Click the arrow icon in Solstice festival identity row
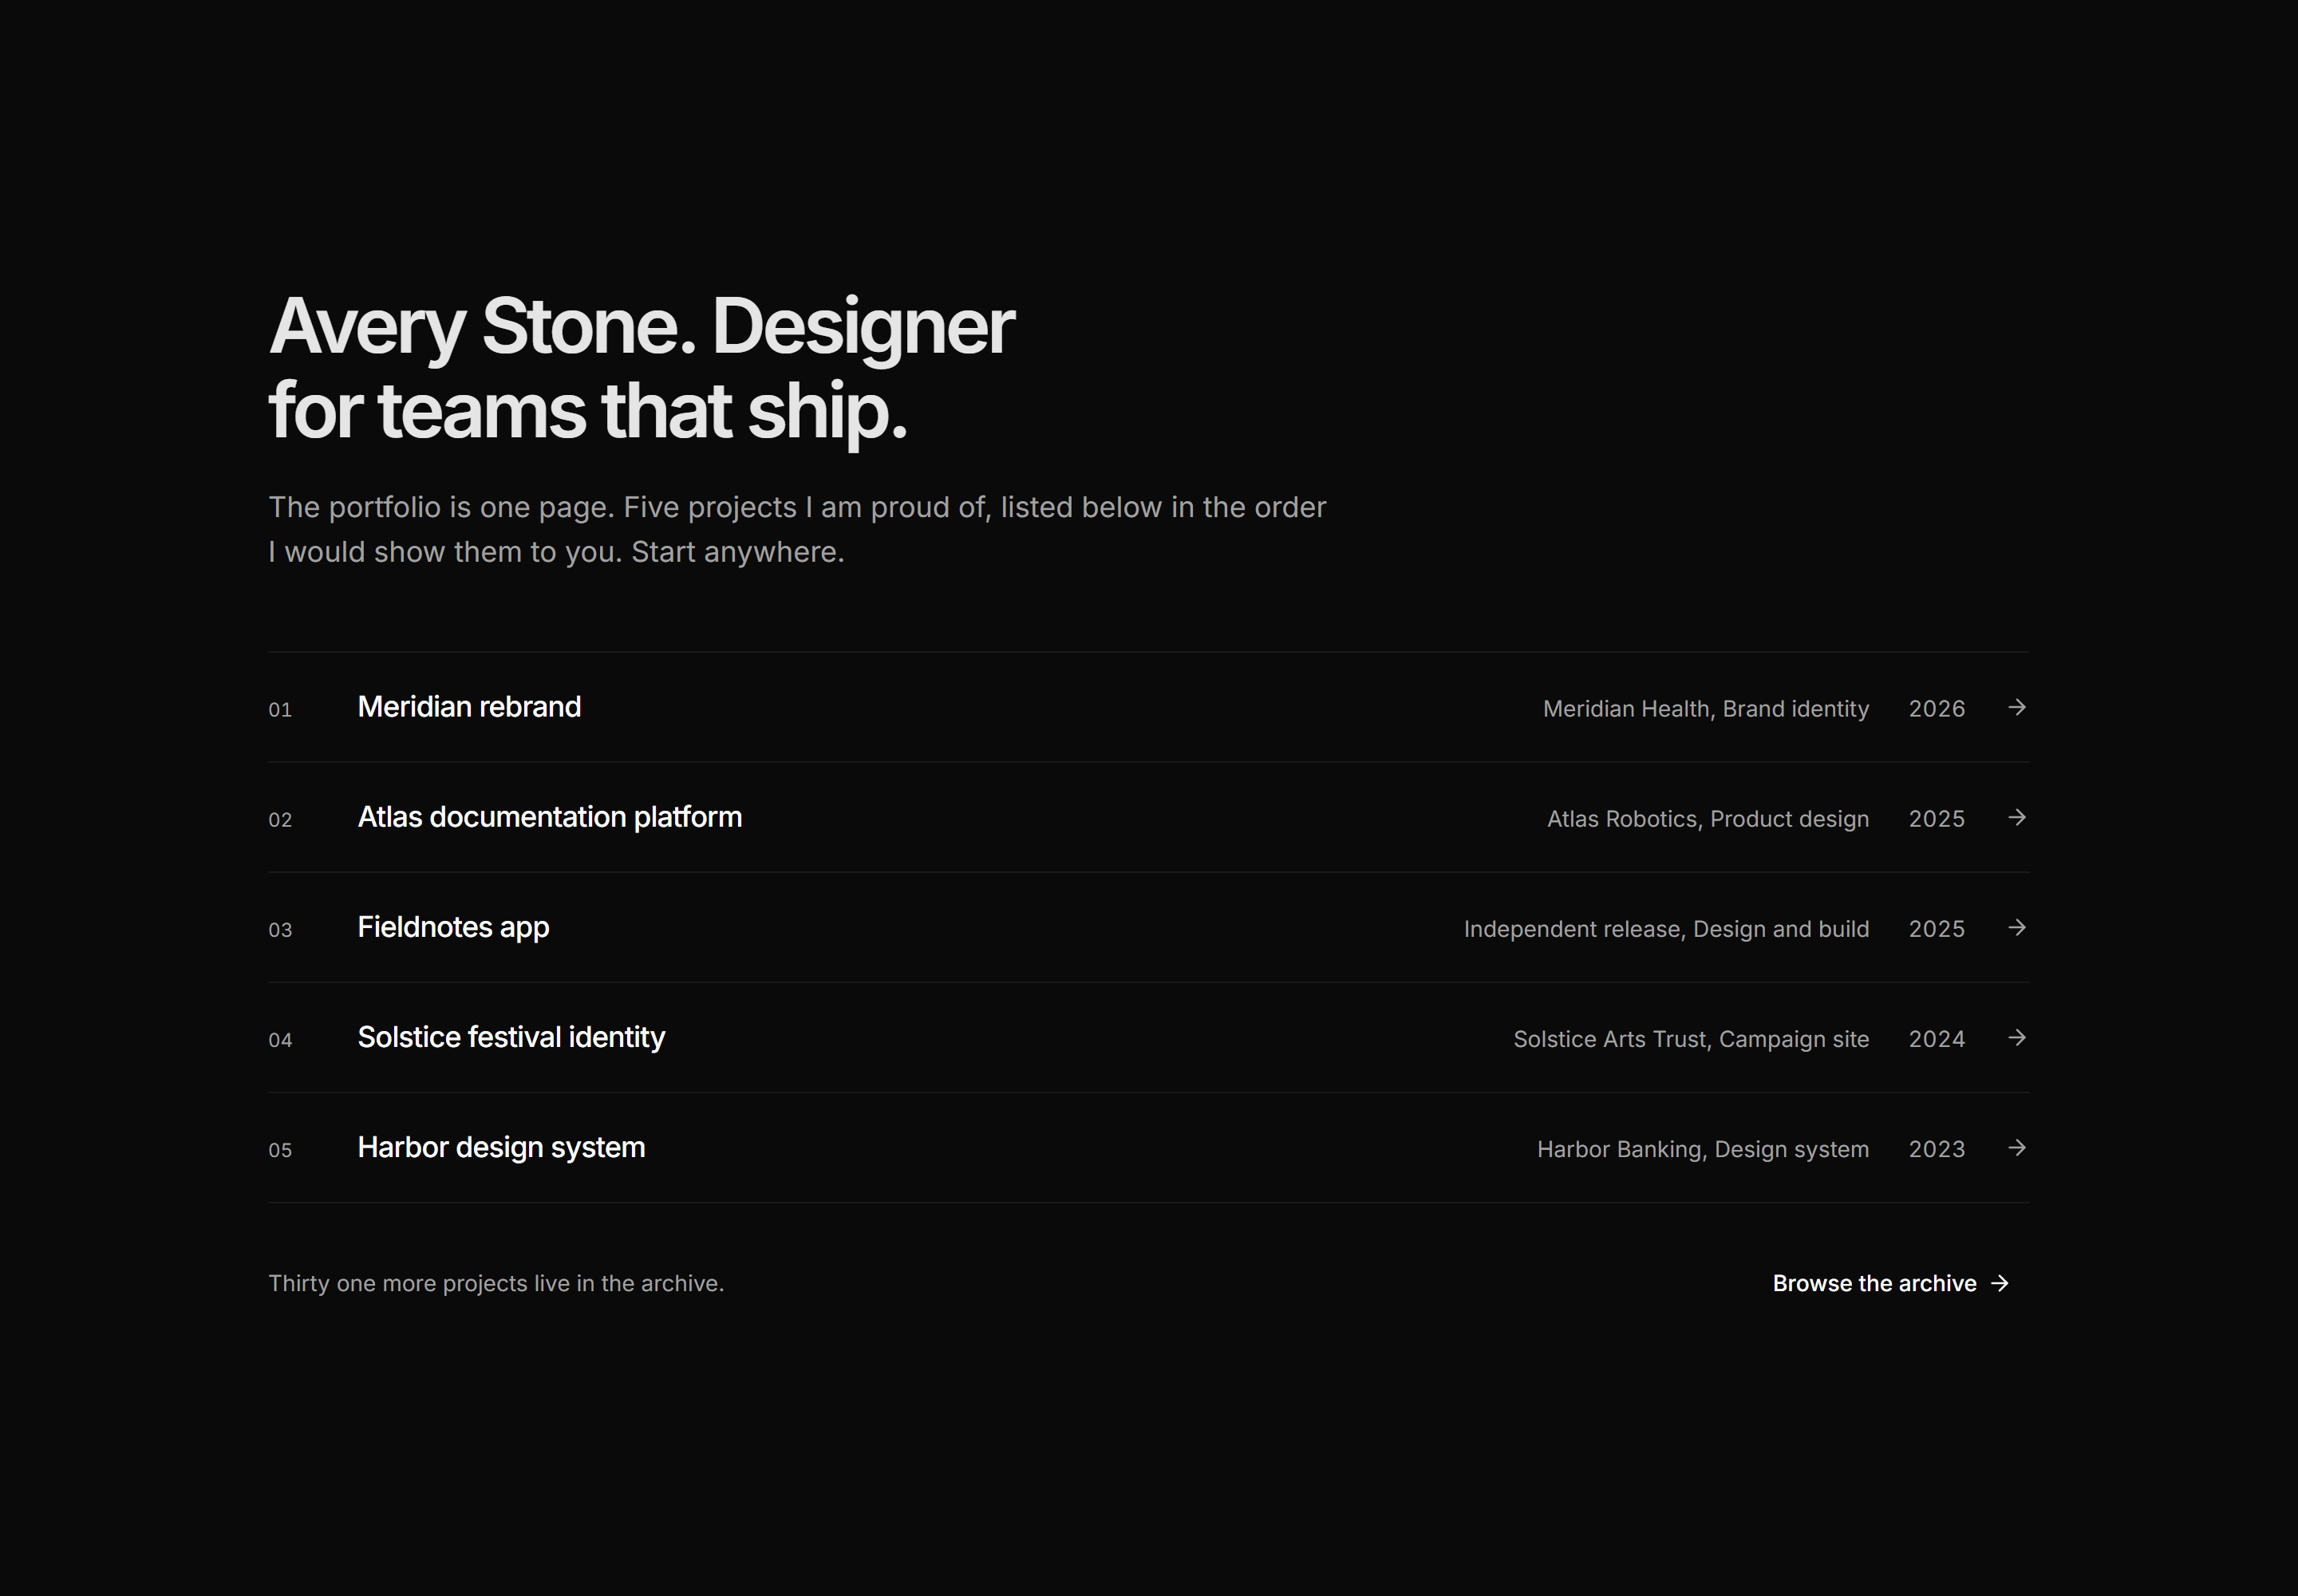This screenshot has height=1596, width=2298. click(x=2017, y=1037)
